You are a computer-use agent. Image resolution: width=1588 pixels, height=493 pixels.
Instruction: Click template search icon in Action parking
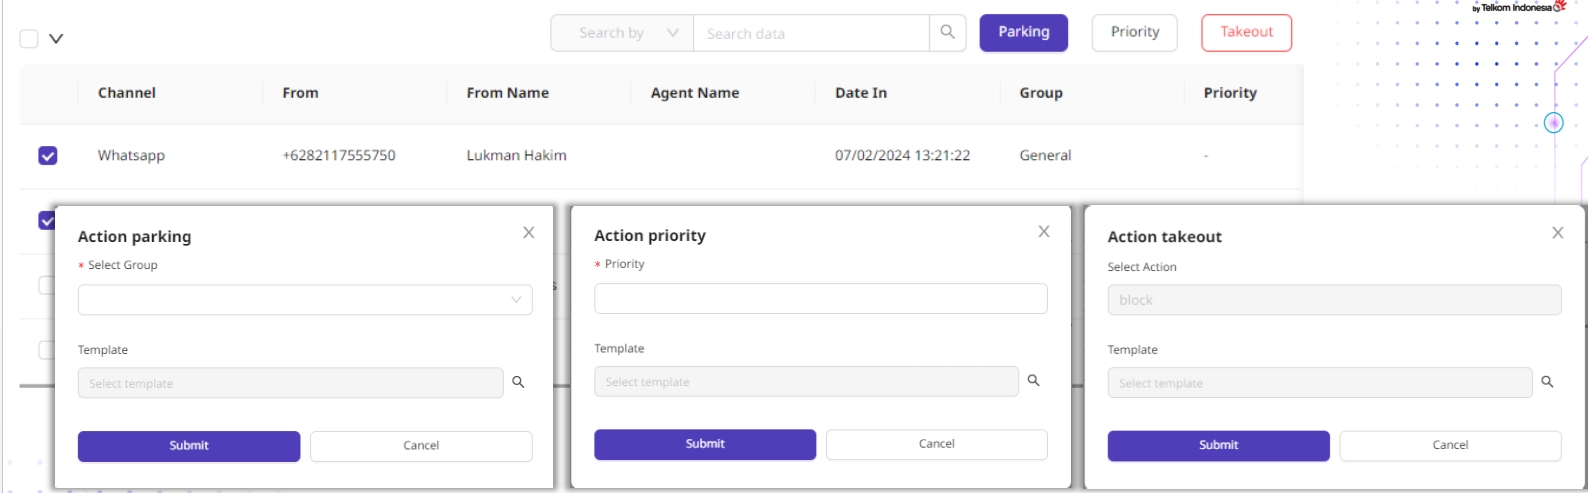point(518,382)
